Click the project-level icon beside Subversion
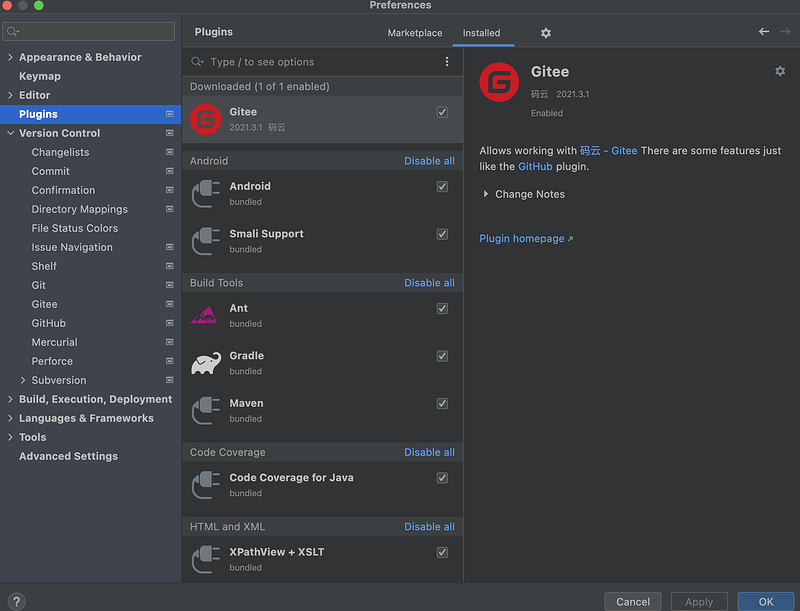800x611 pixels. [170, 380]
